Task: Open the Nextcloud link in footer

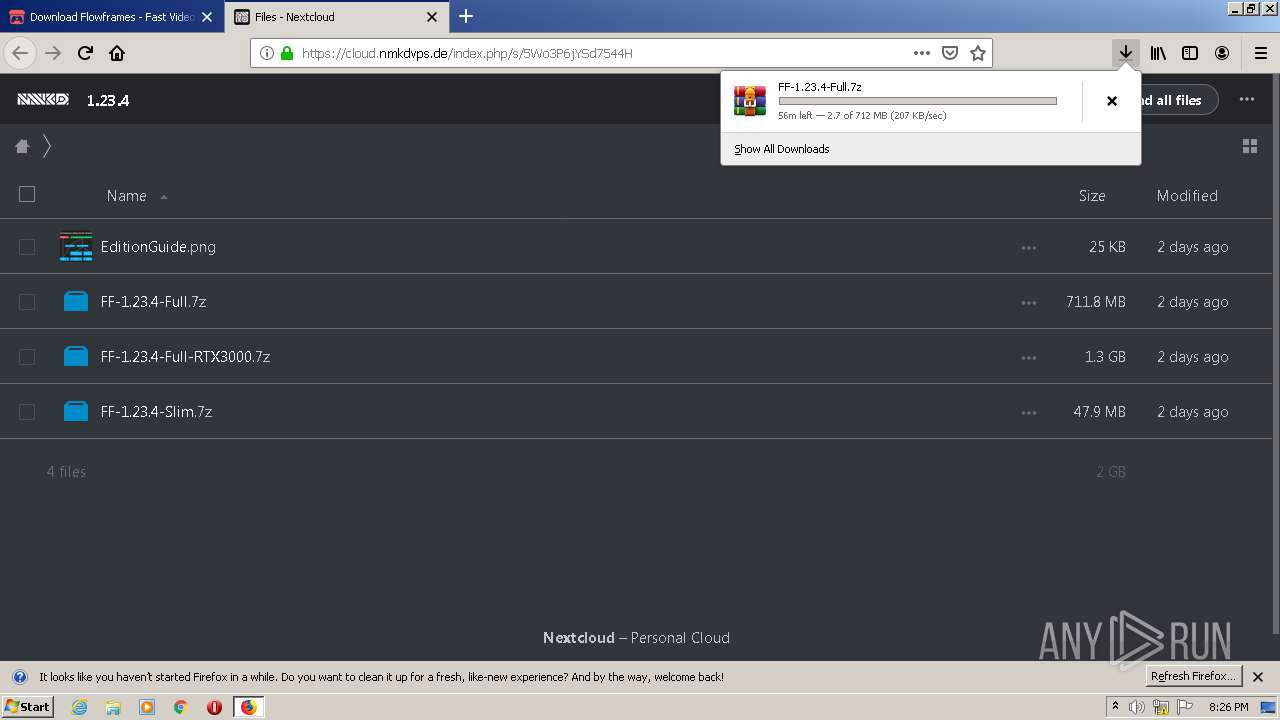Action: tap(578, 638)
